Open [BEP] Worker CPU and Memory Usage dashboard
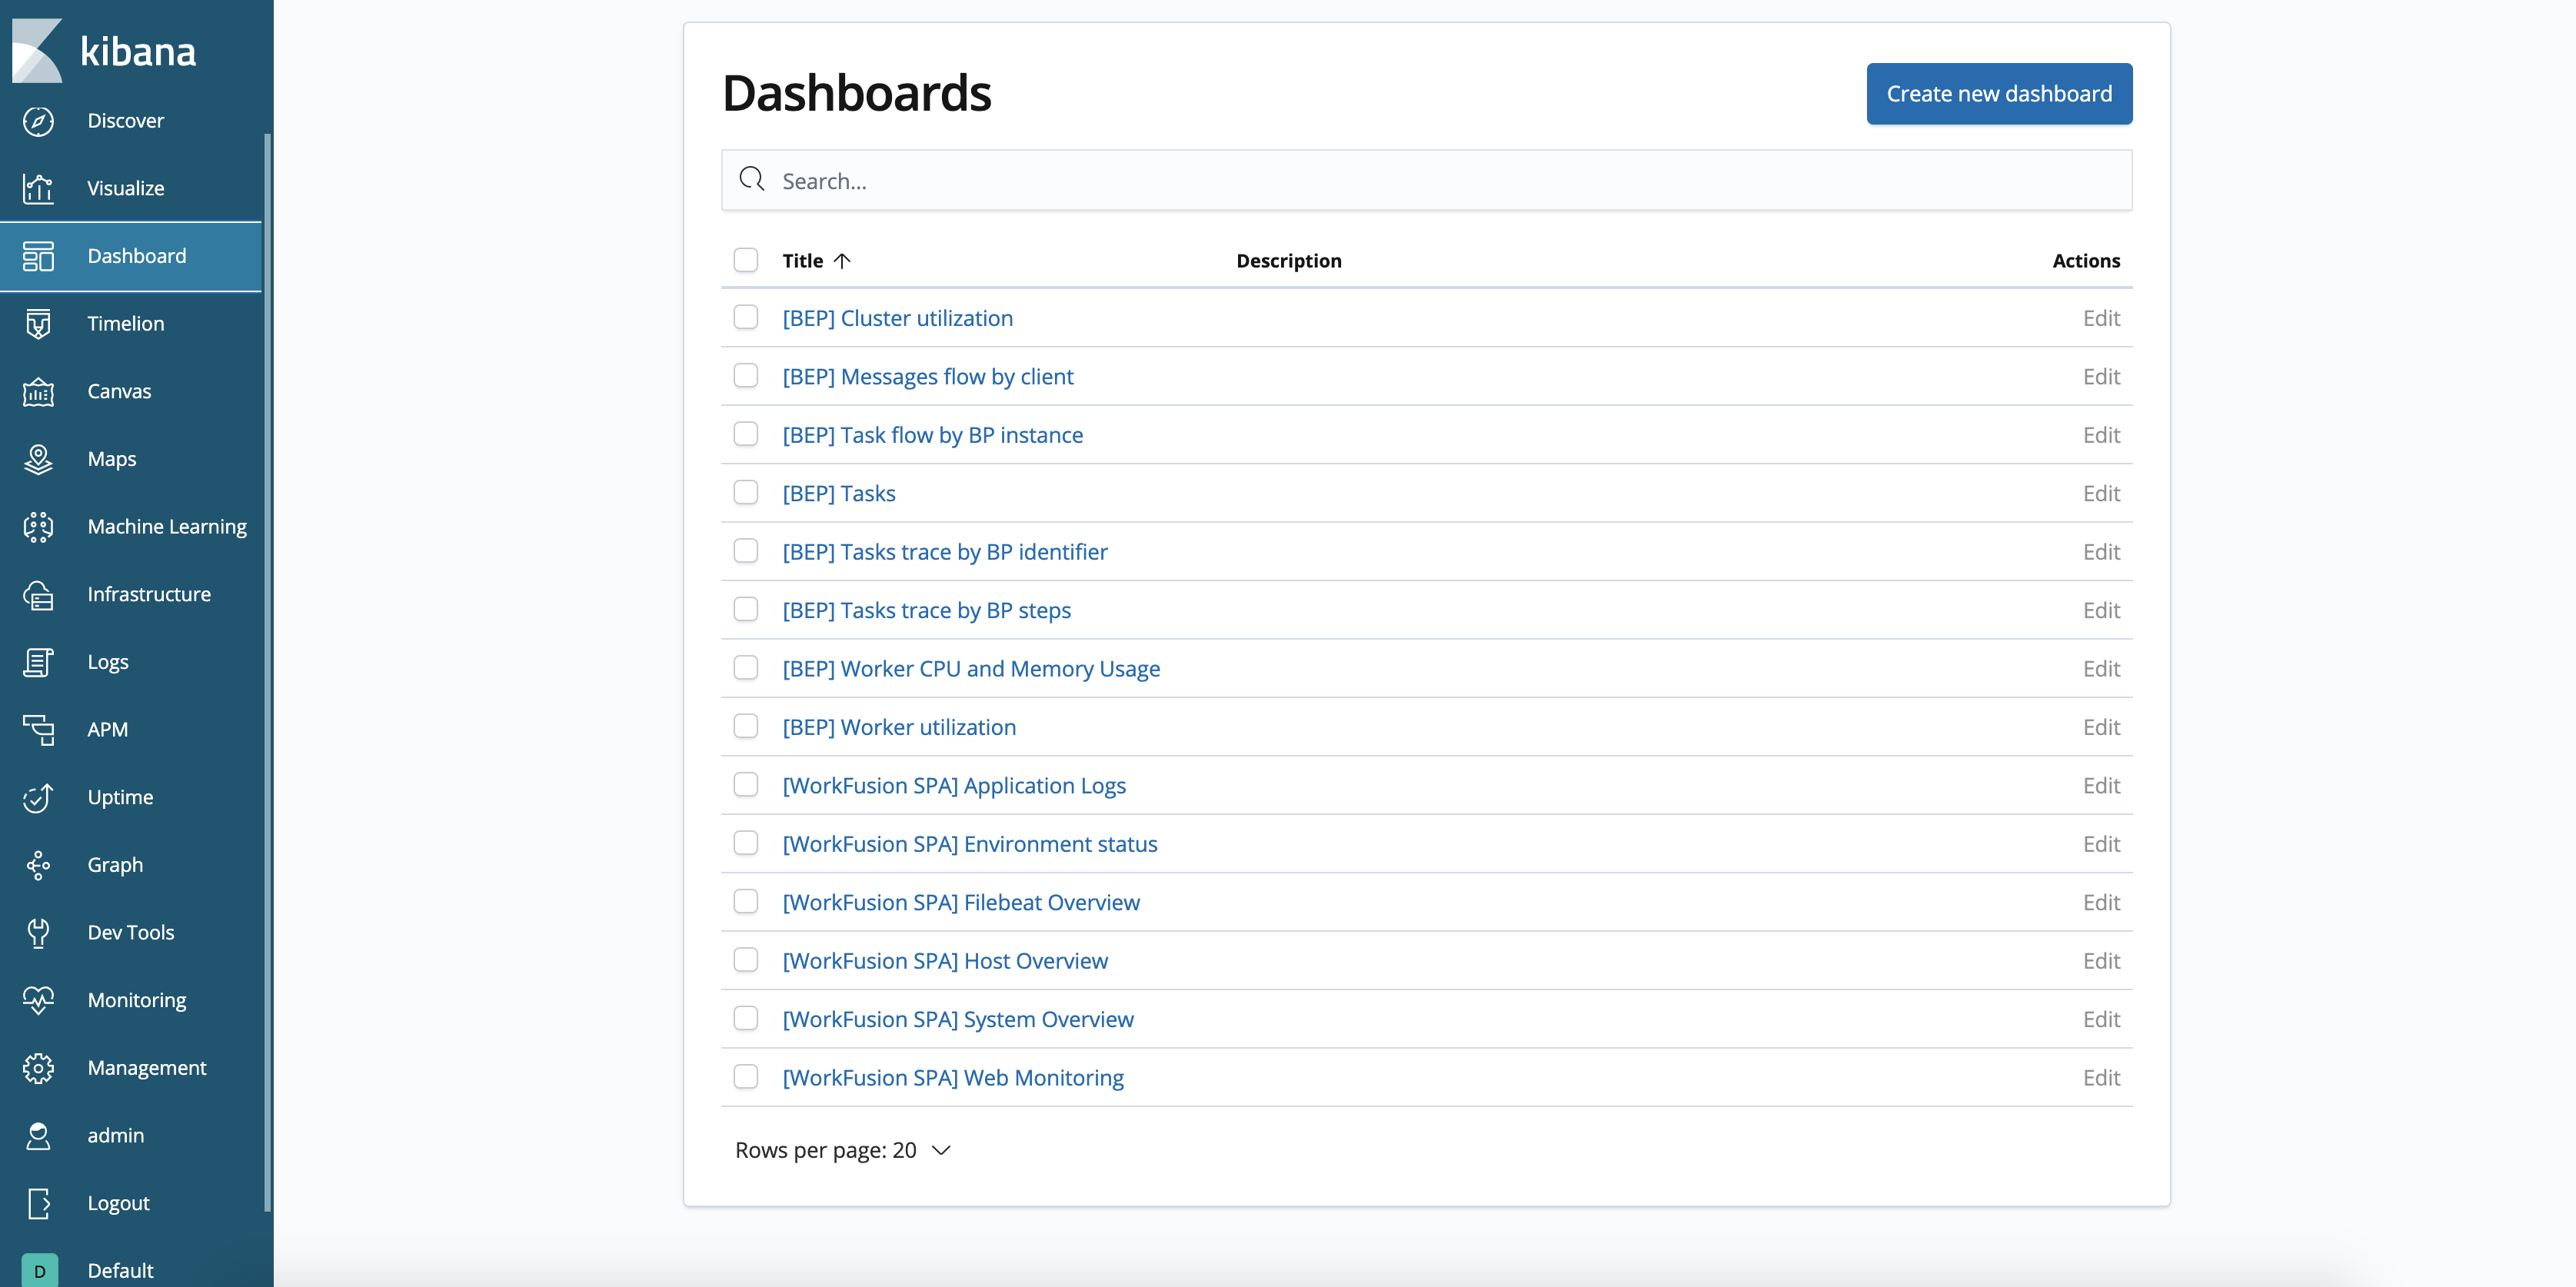The width and height of the screenshot is (2576, 1287). click(971, 669)
